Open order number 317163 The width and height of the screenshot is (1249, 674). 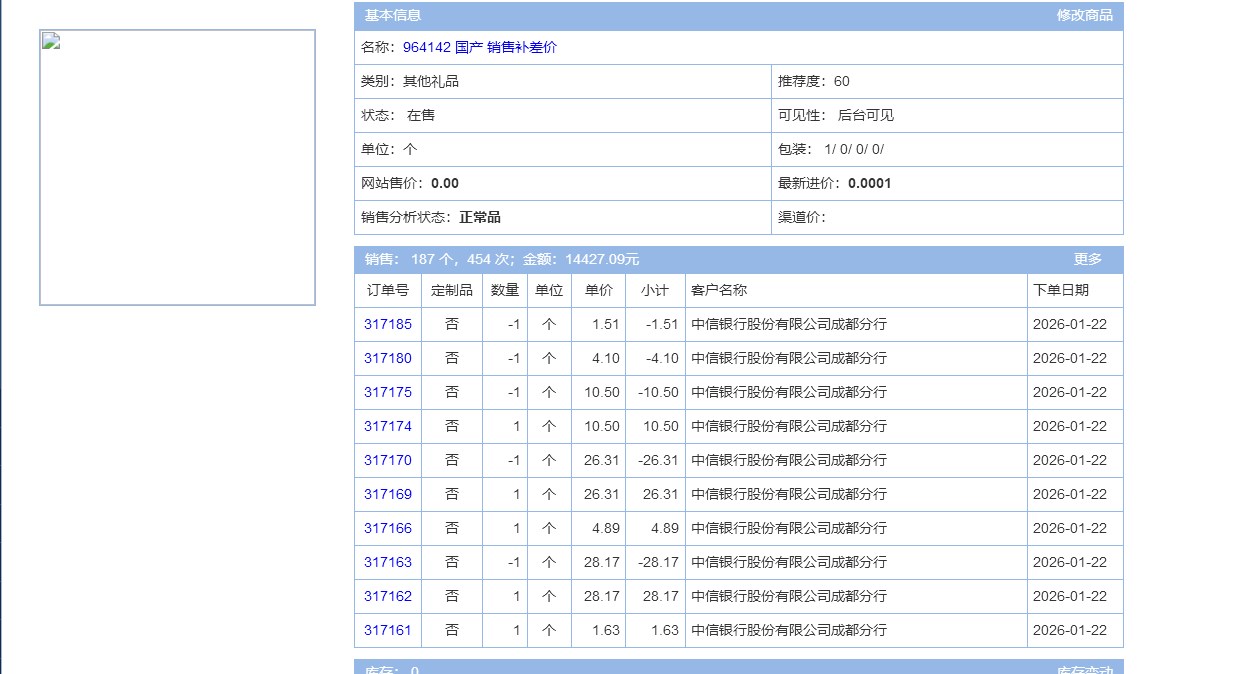click(387, 563)
